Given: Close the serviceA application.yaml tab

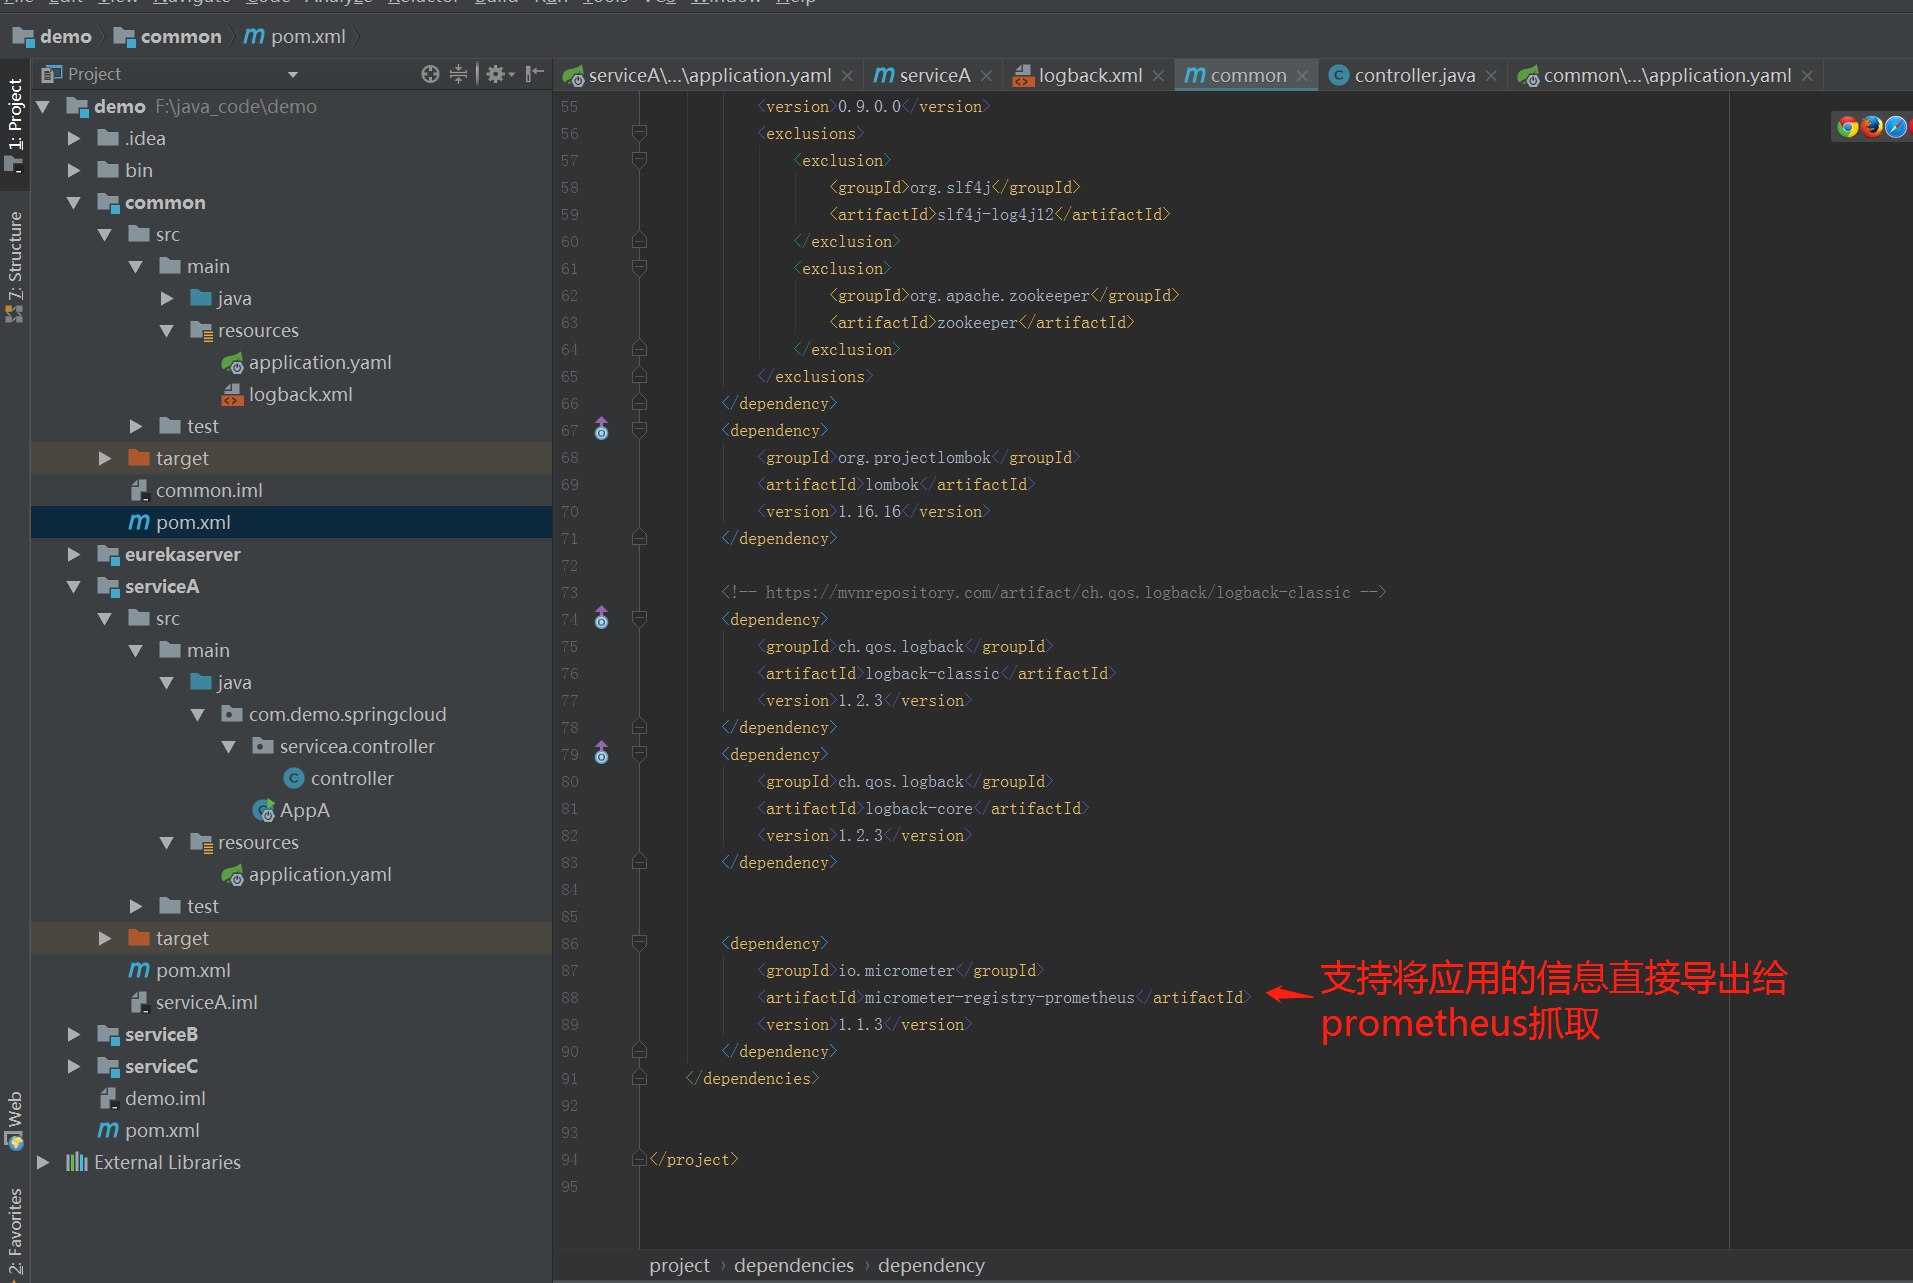Looking at the screenshot, I should pos(847,76).
